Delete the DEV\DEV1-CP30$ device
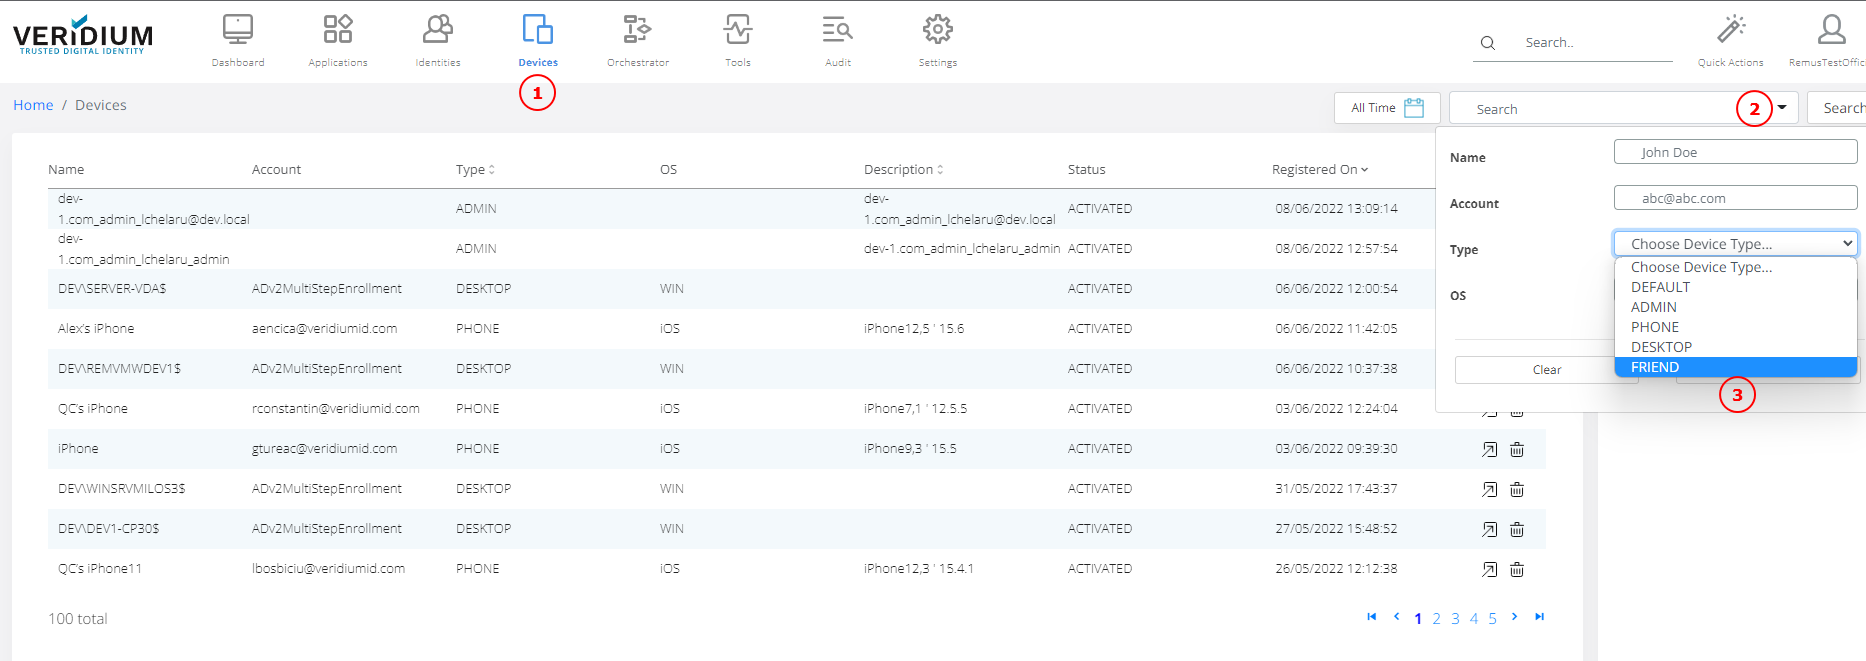Screen dimensions: 1866x661 [1517, 529]
